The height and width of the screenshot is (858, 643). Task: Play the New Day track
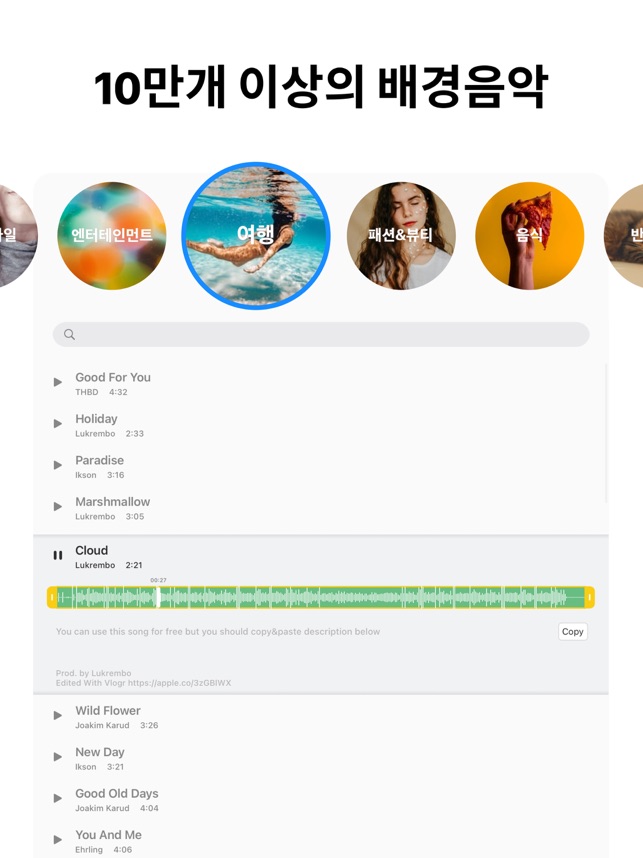point(57,757)
